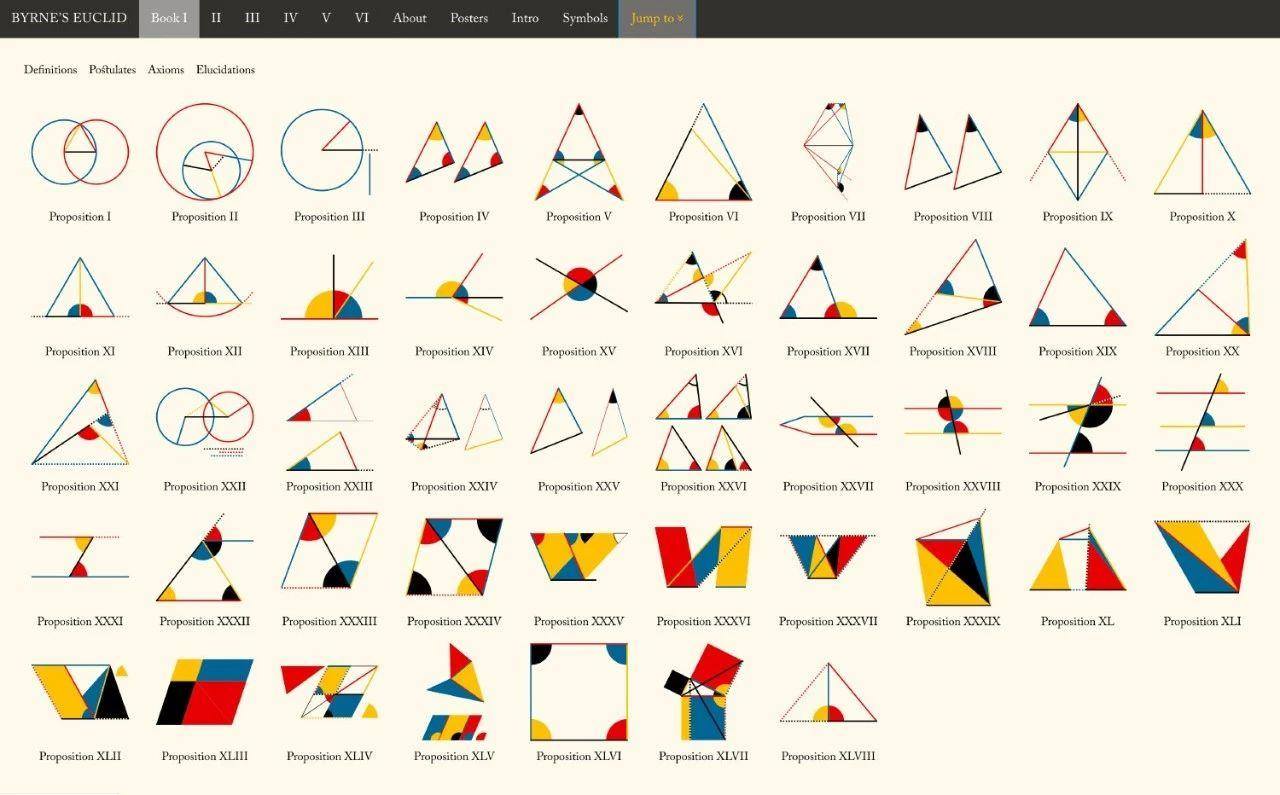View the Proposition XLI diagram
Screen dimensions: 1280x795
pos(1202,557)
